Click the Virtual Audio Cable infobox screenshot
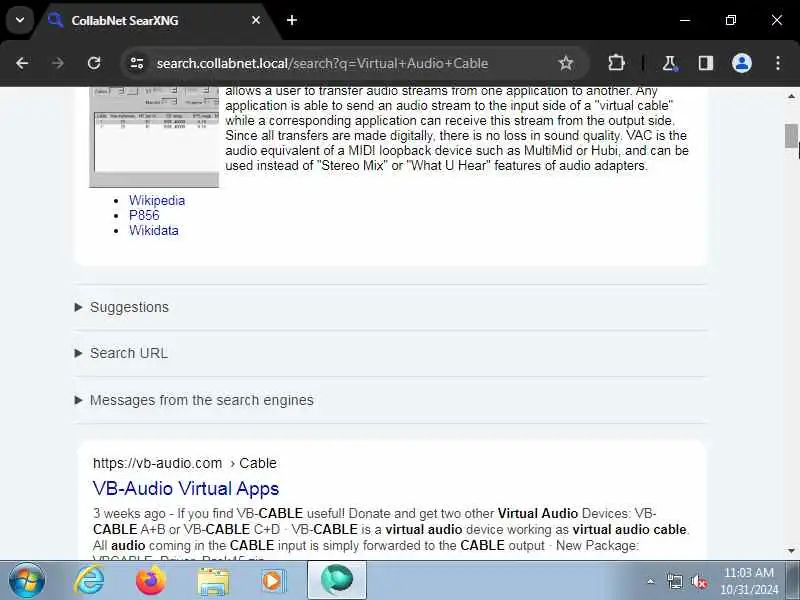Screen dimensions: 800x600 [154, 137]
